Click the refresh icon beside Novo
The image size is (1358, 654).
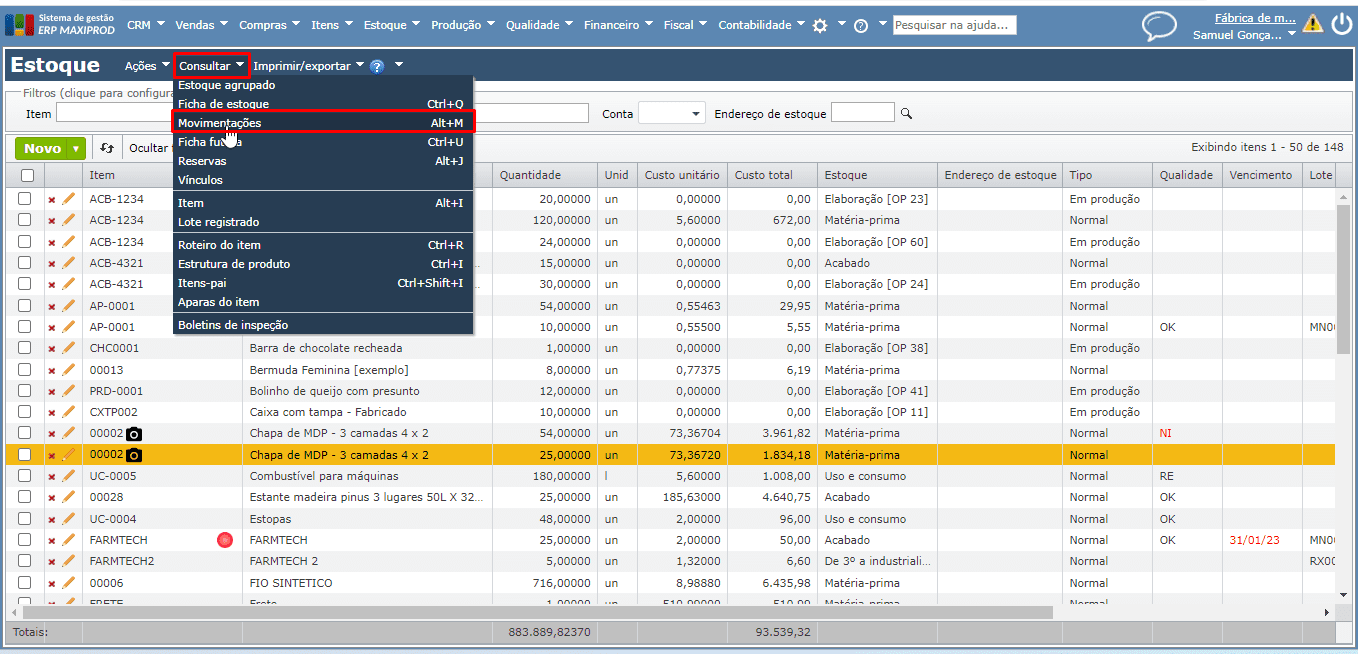click(x=107, y=148)
